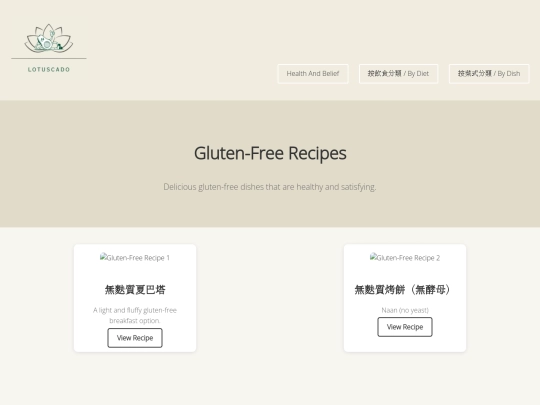The image size is (540, 405).
Task: Click the 'light and fluffy gluten-free' description
Action: point(135,315)
